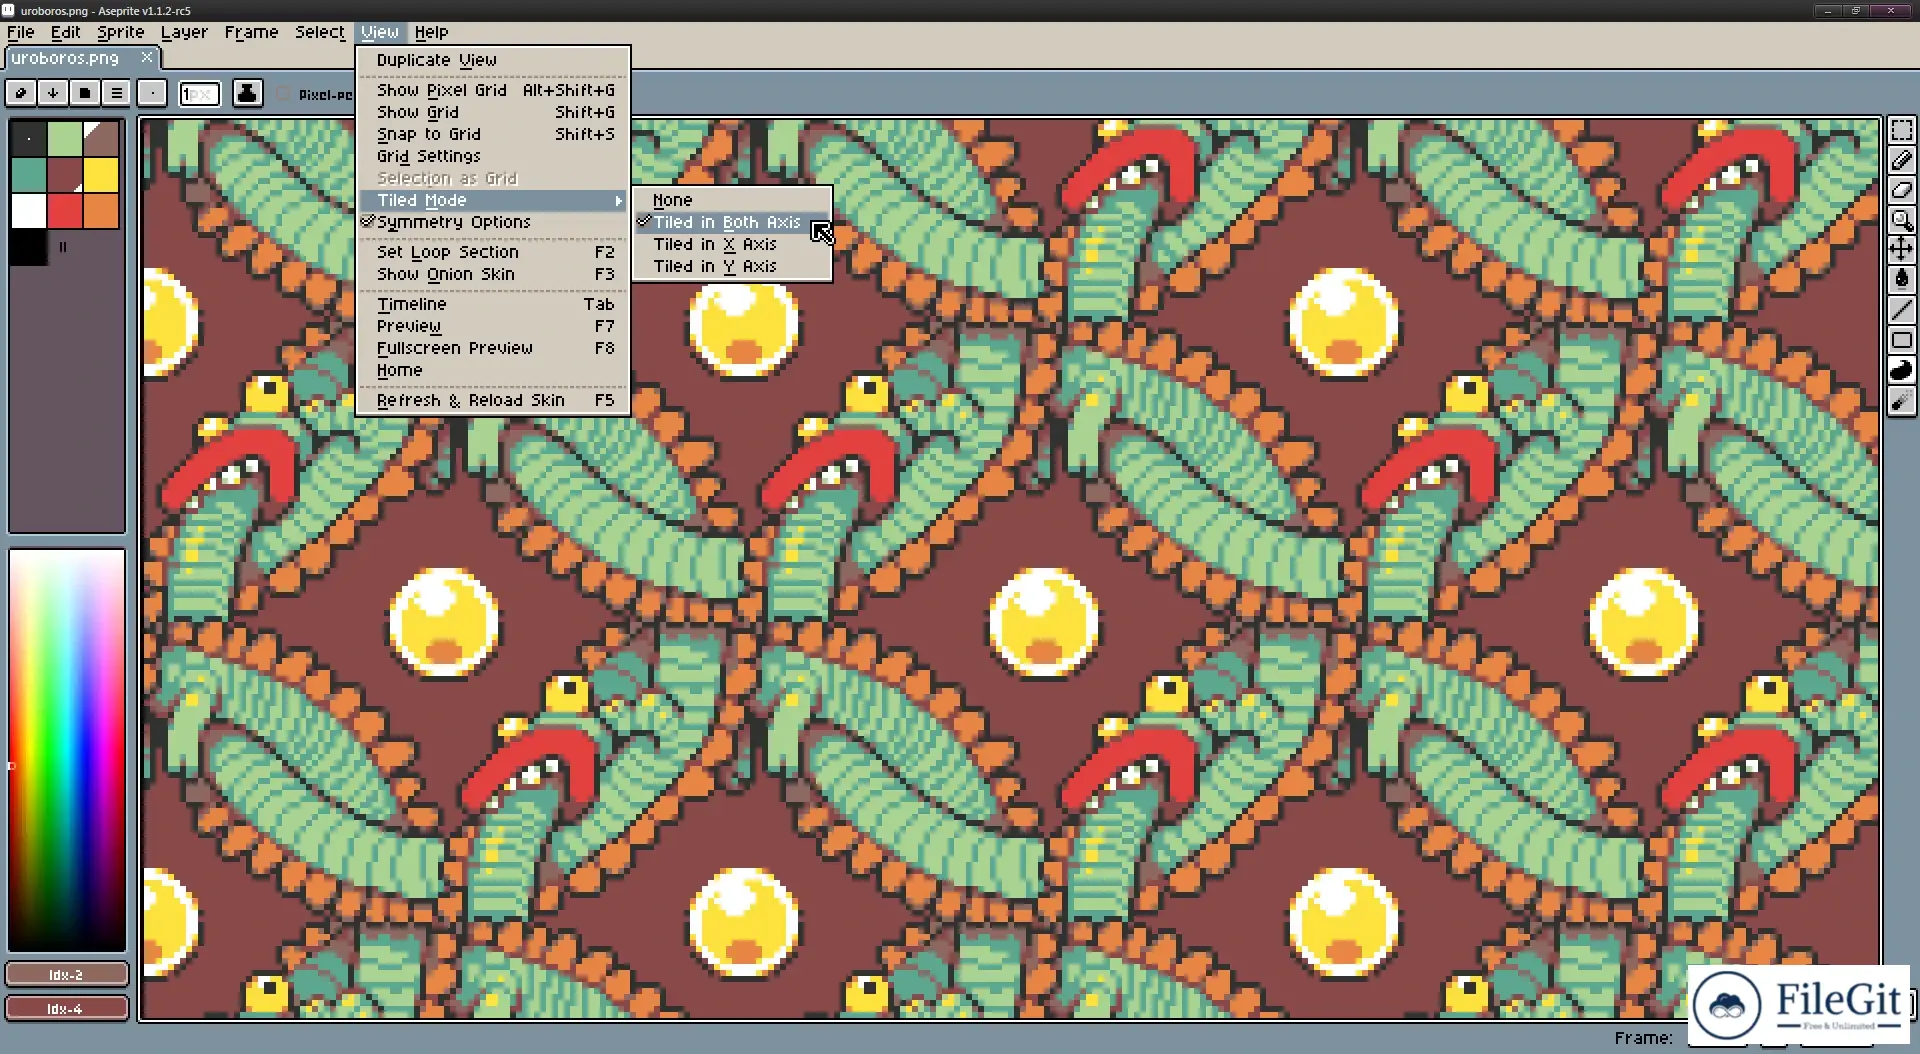Choose Set Loop Section
This screenshot has height=1054, width=1920.
click(493, 252)
